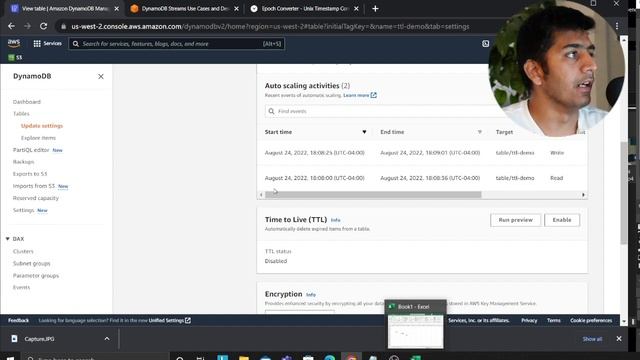640x360 pixels.
Task: Open the Privacy footer link
Action: tap(529, 320)
